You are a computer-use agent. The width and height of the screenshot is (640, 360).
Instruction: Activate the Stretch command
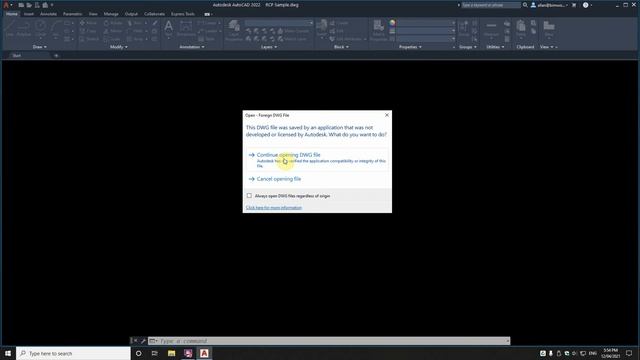pos(89,39)
